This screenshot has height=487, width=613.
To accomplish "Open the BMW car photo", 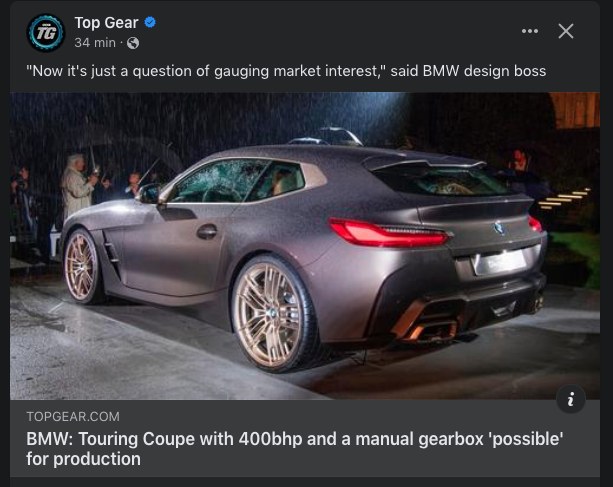I will coord(305,246).
